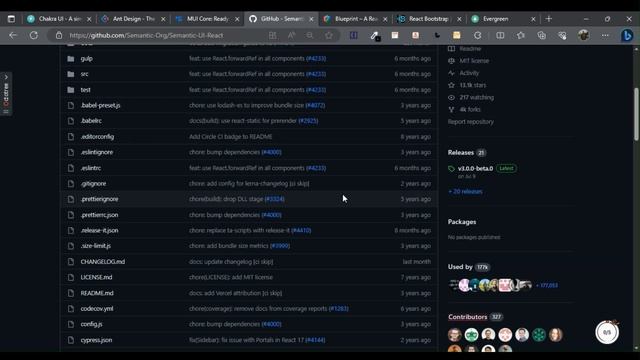Image resolution: width=640 pixels, height=360 pixels.
Task: Click Report repository link
Action: pos(471,122)
